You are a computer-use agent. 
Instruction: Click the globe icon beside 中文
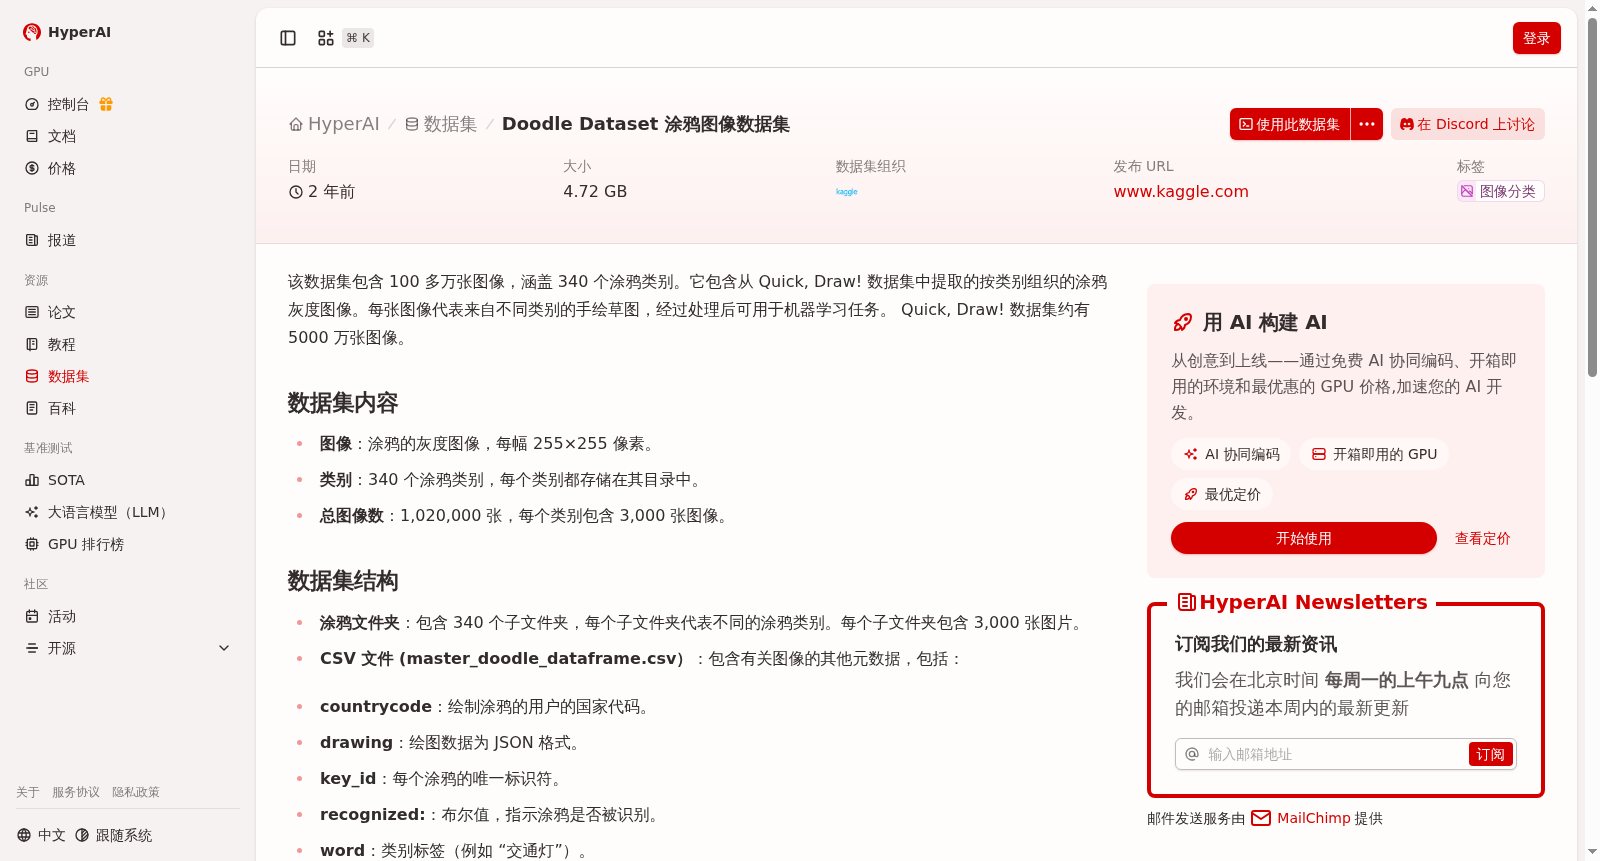pos(24,835)
